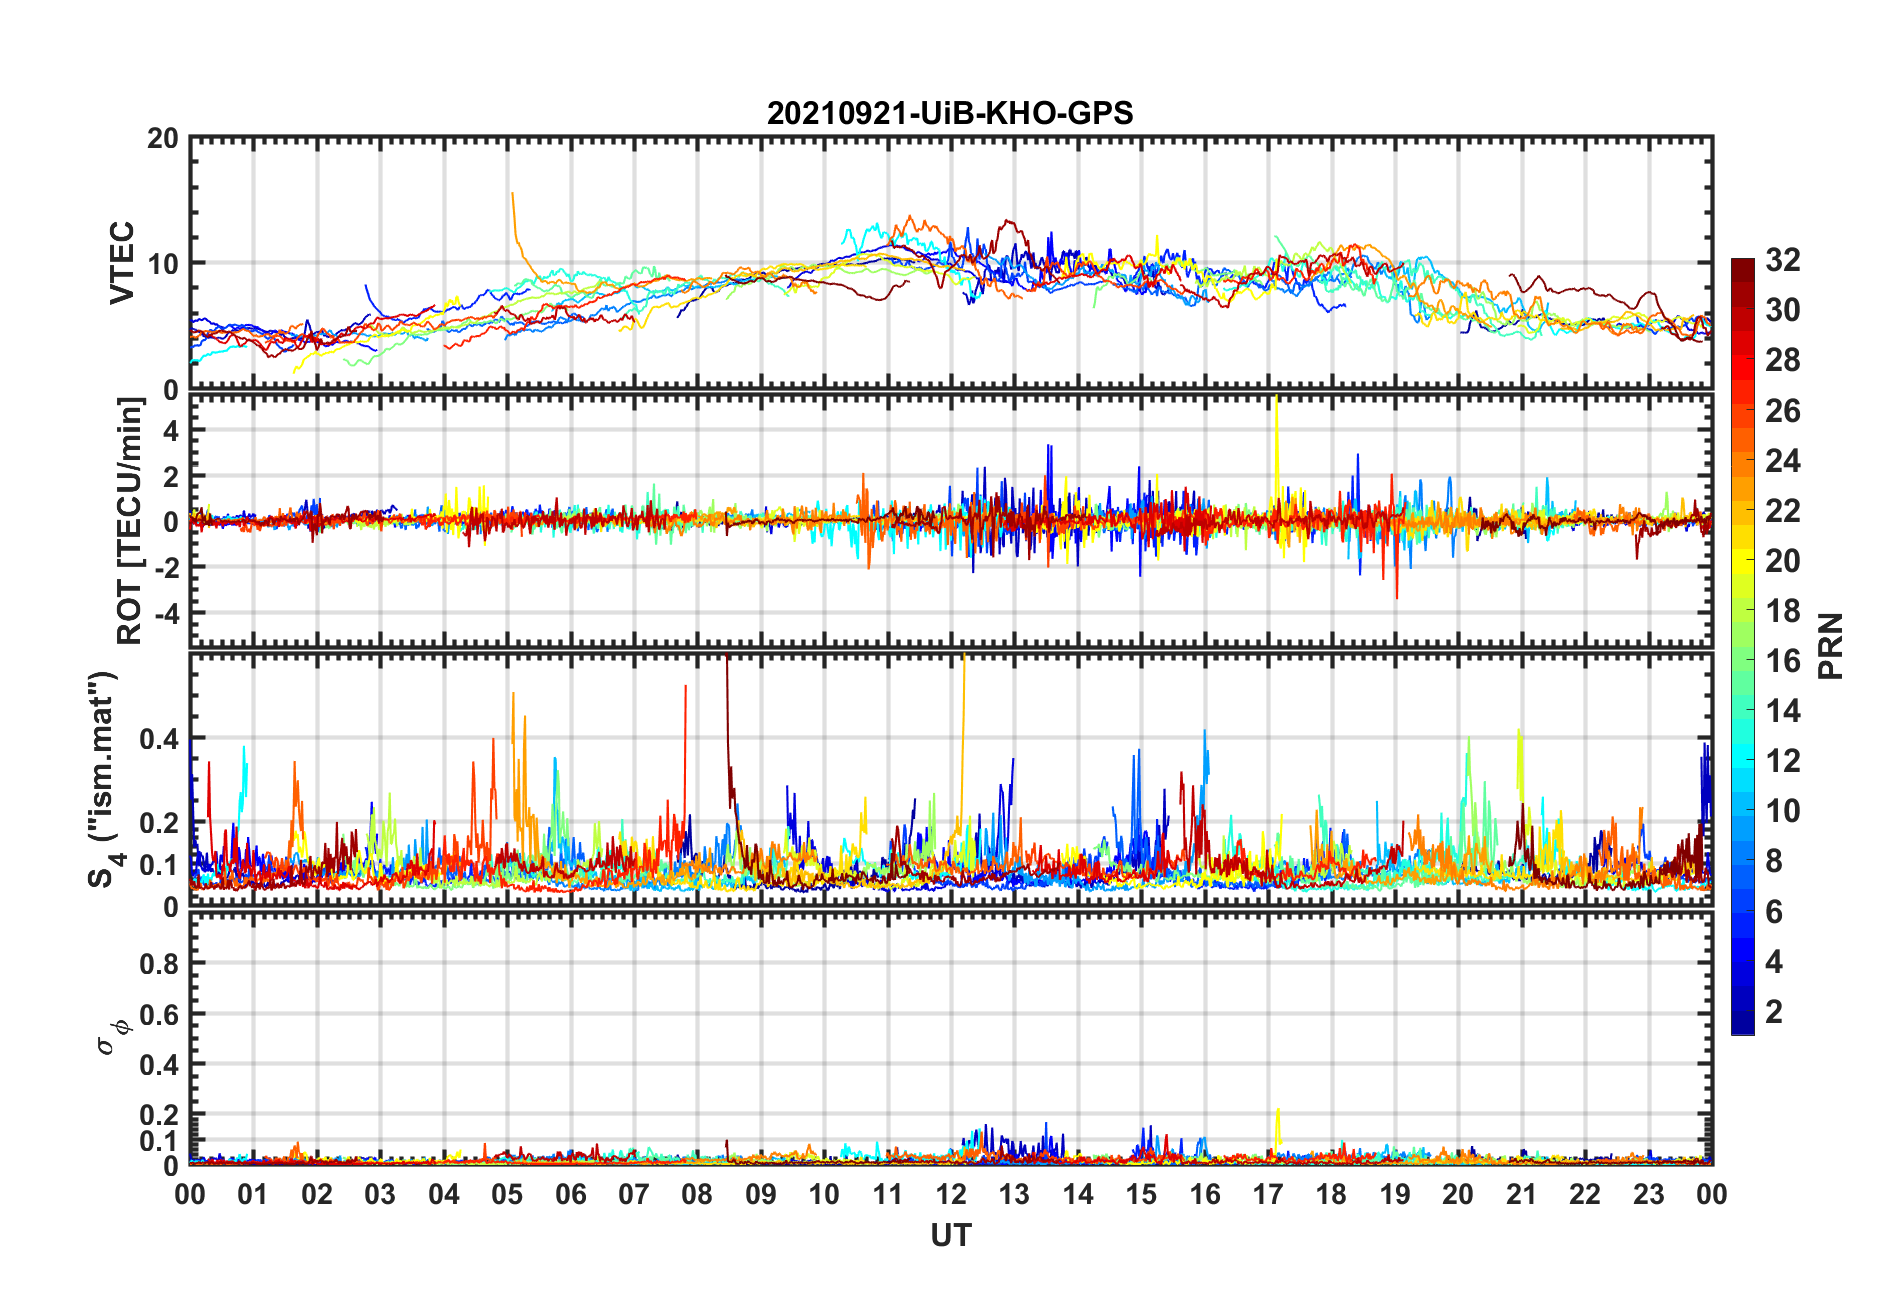Click colorbar tick label "24"

click(x=1782, y=460)
